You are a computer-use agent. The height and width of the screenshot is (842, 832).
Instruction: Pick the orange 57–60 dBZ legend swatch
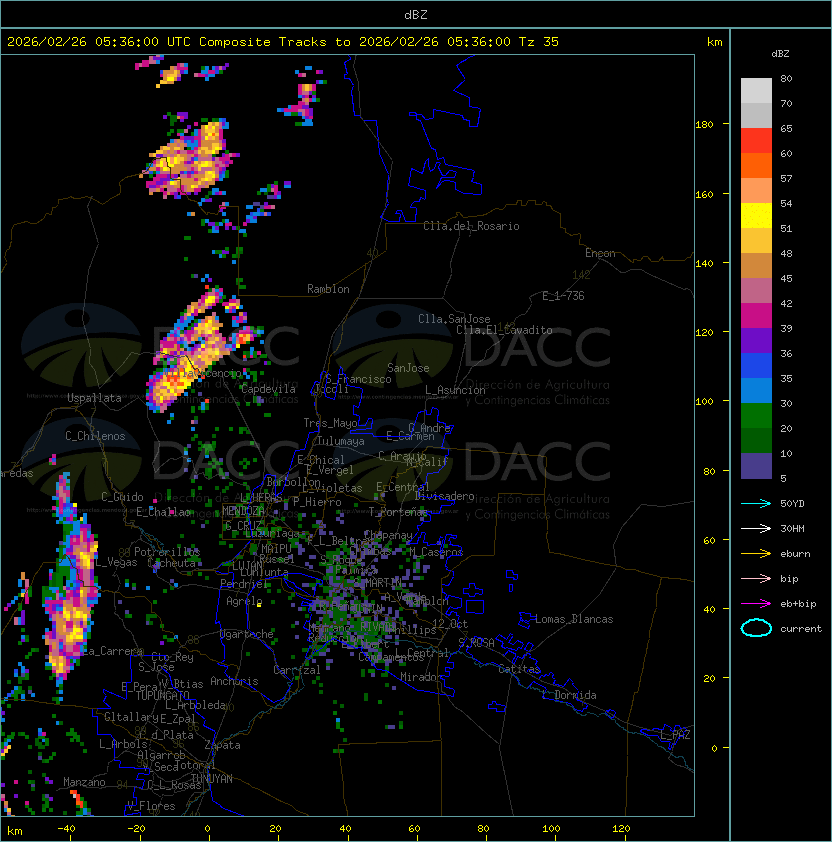click(x=756, y=165)
